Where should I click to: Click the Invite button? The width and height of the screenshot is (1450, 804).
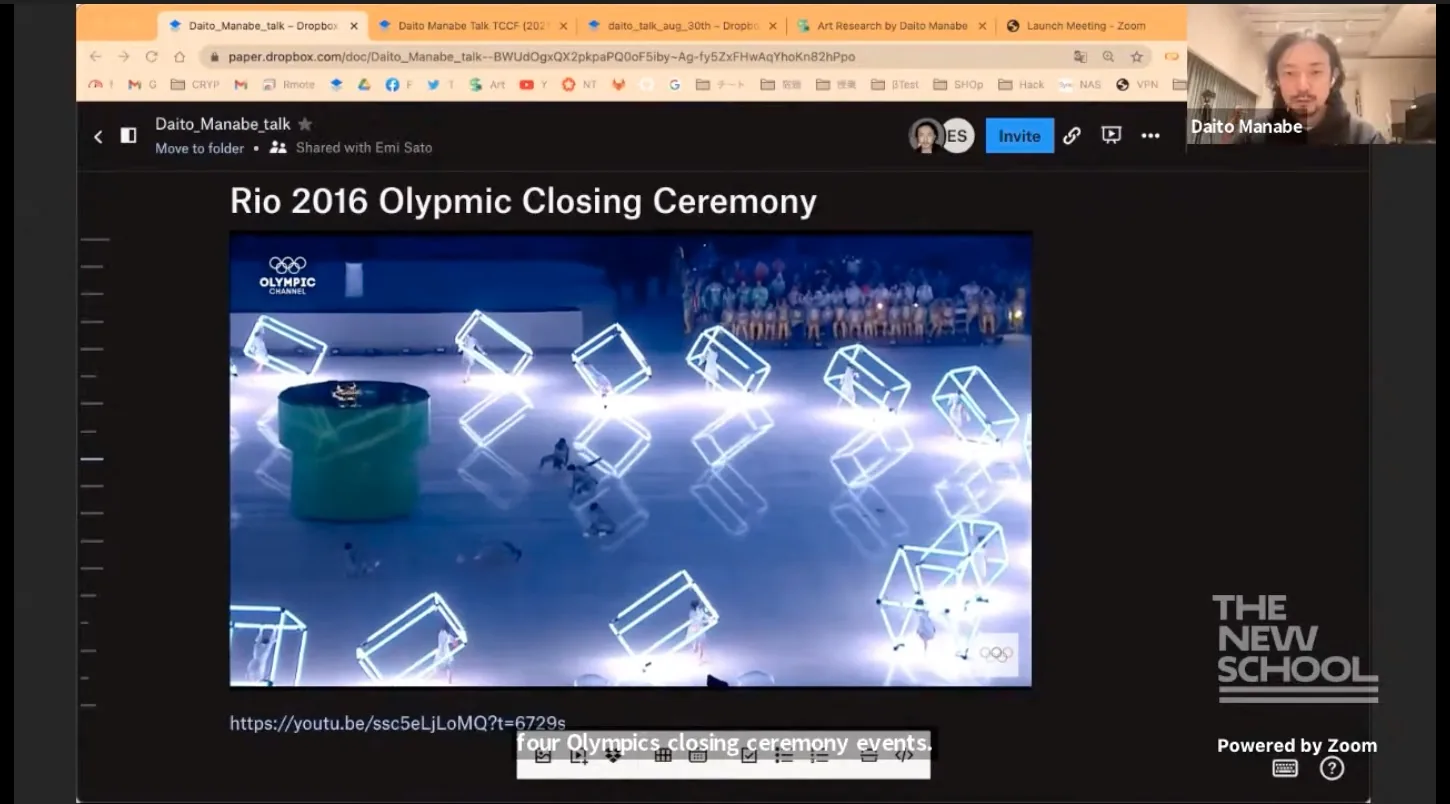click(1019, 136)
